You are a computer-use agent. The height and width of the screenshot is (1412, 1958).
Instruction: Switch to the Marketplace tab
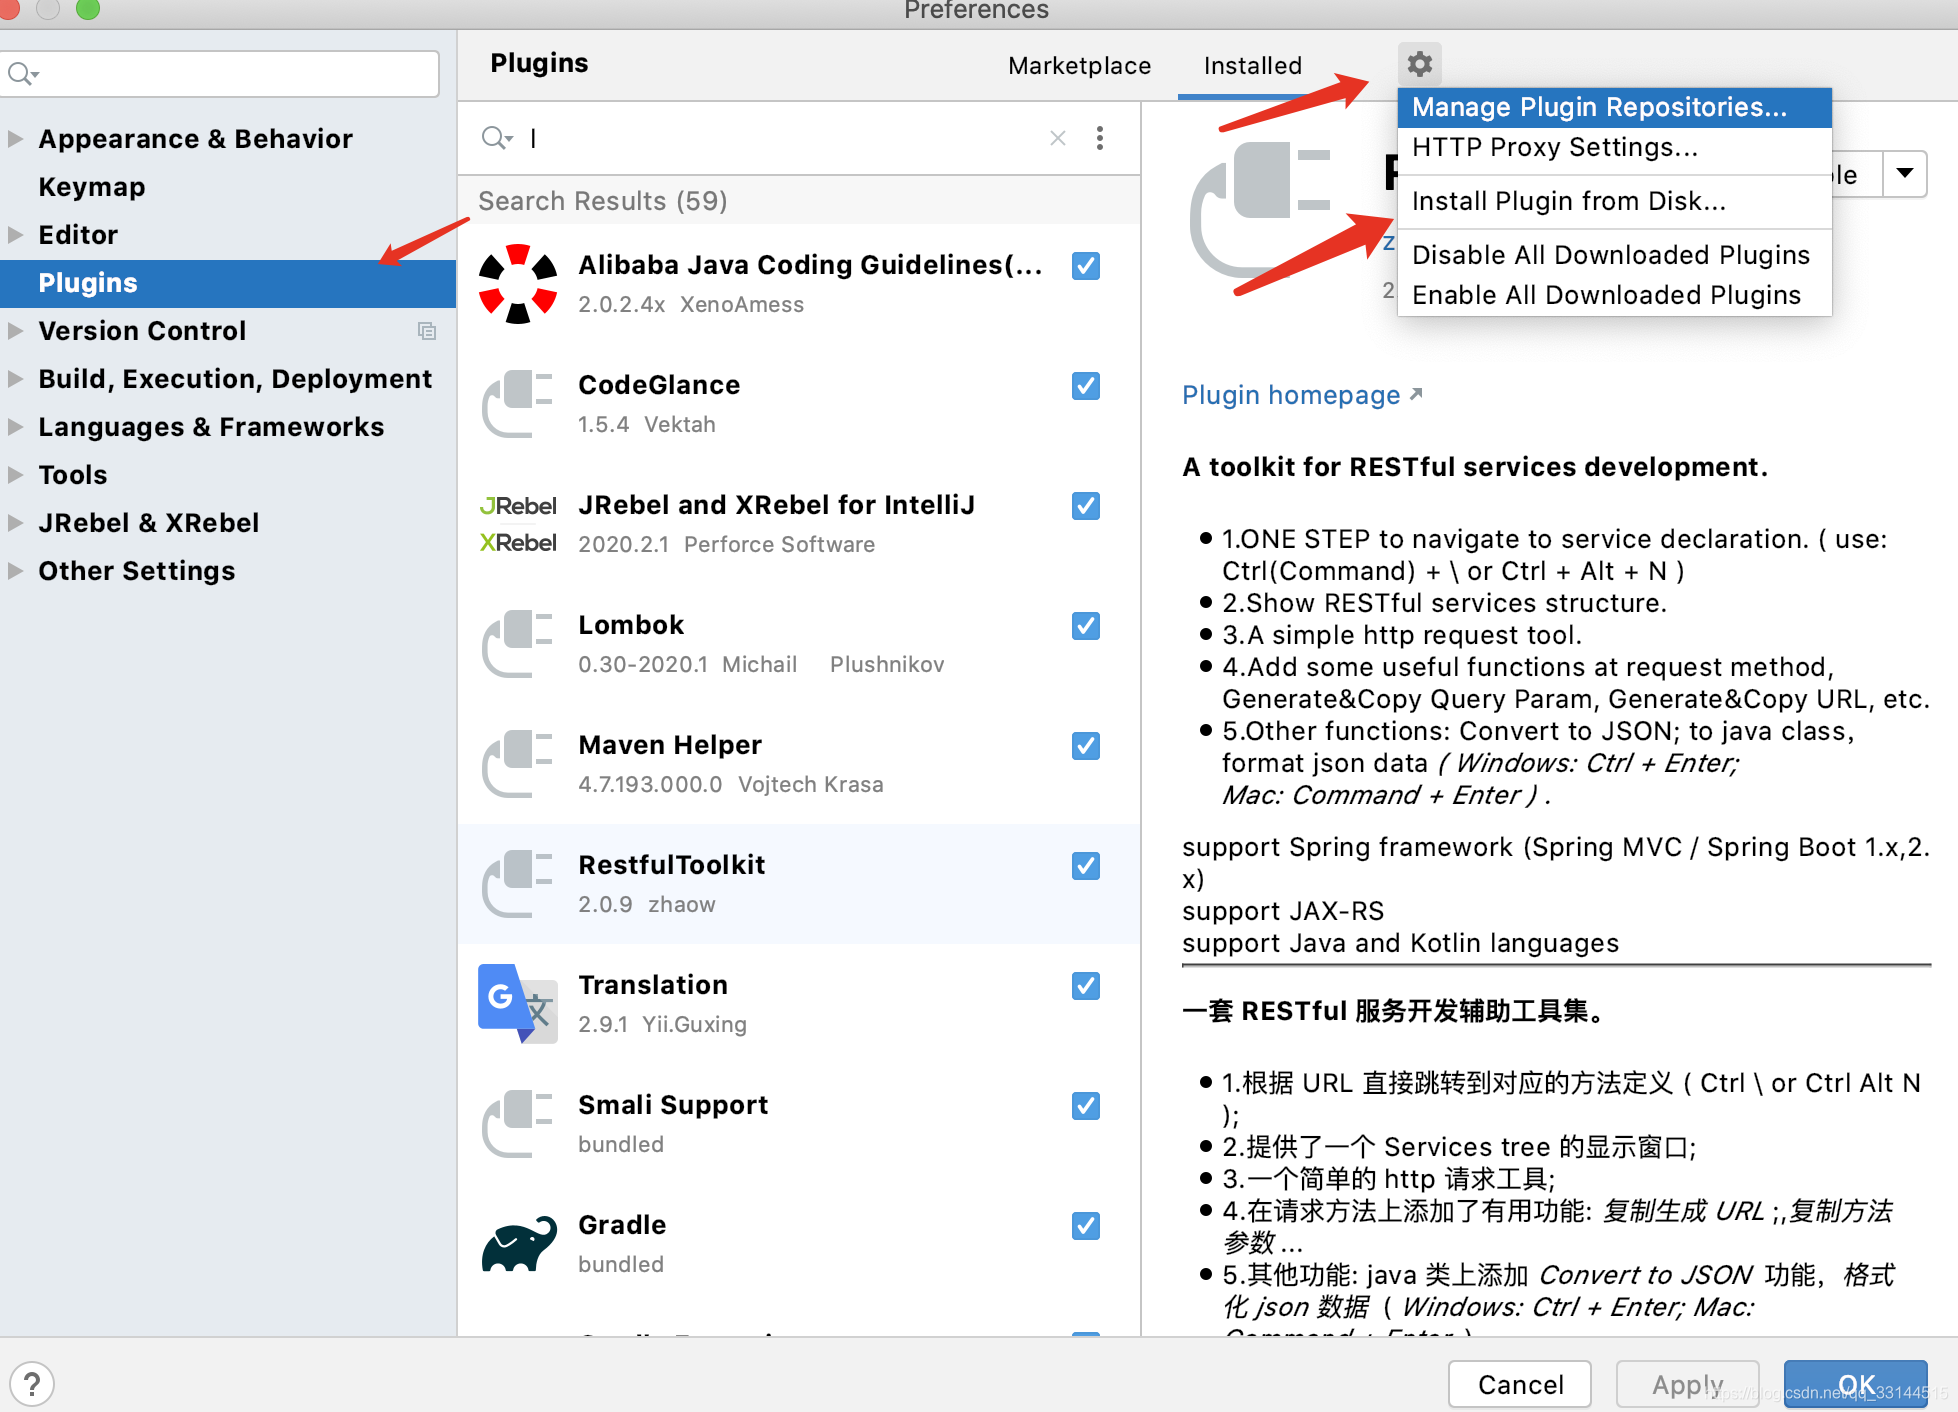[x=1079, y=66]
